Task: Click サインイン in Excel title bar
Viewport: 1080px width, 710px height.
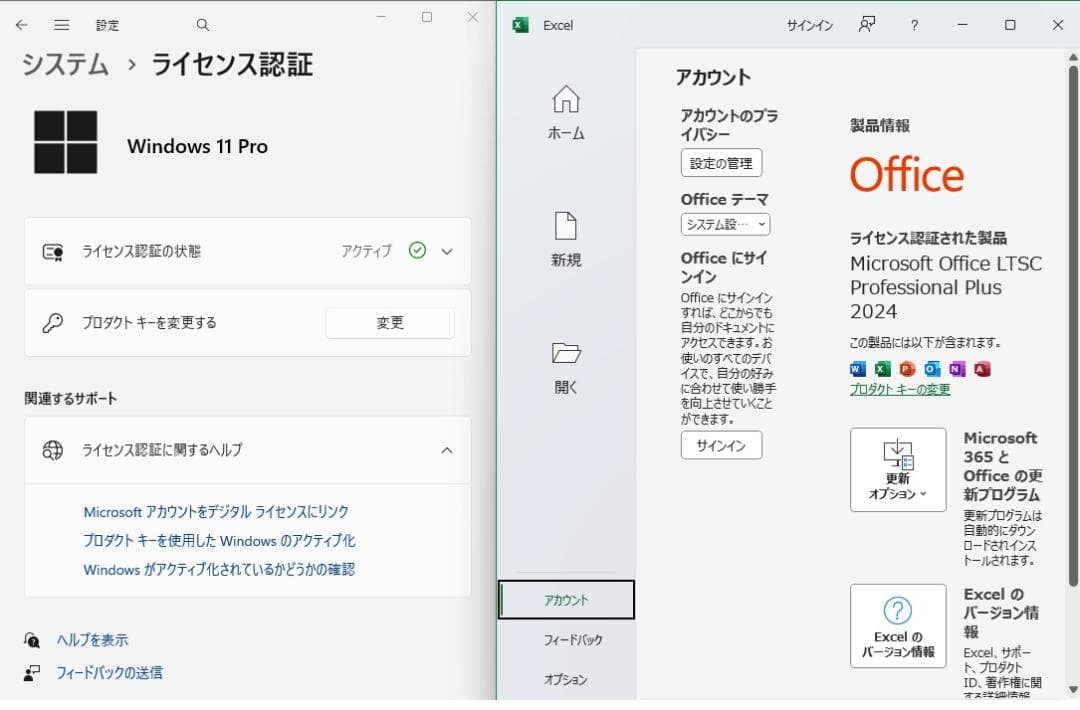Action: pyautogui.click(x=810, y=25)
